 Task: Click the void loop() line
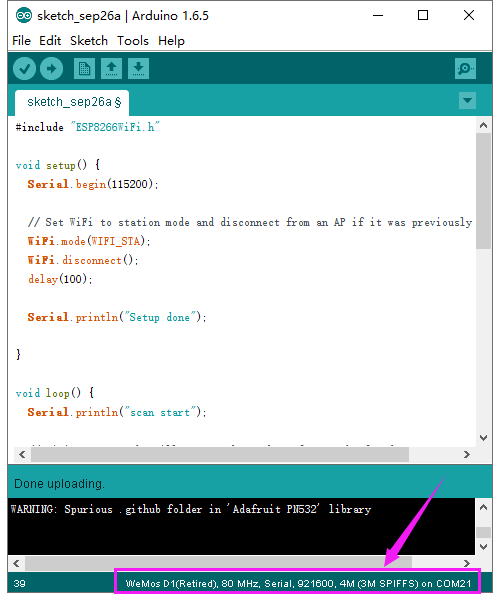pos(55,393)
